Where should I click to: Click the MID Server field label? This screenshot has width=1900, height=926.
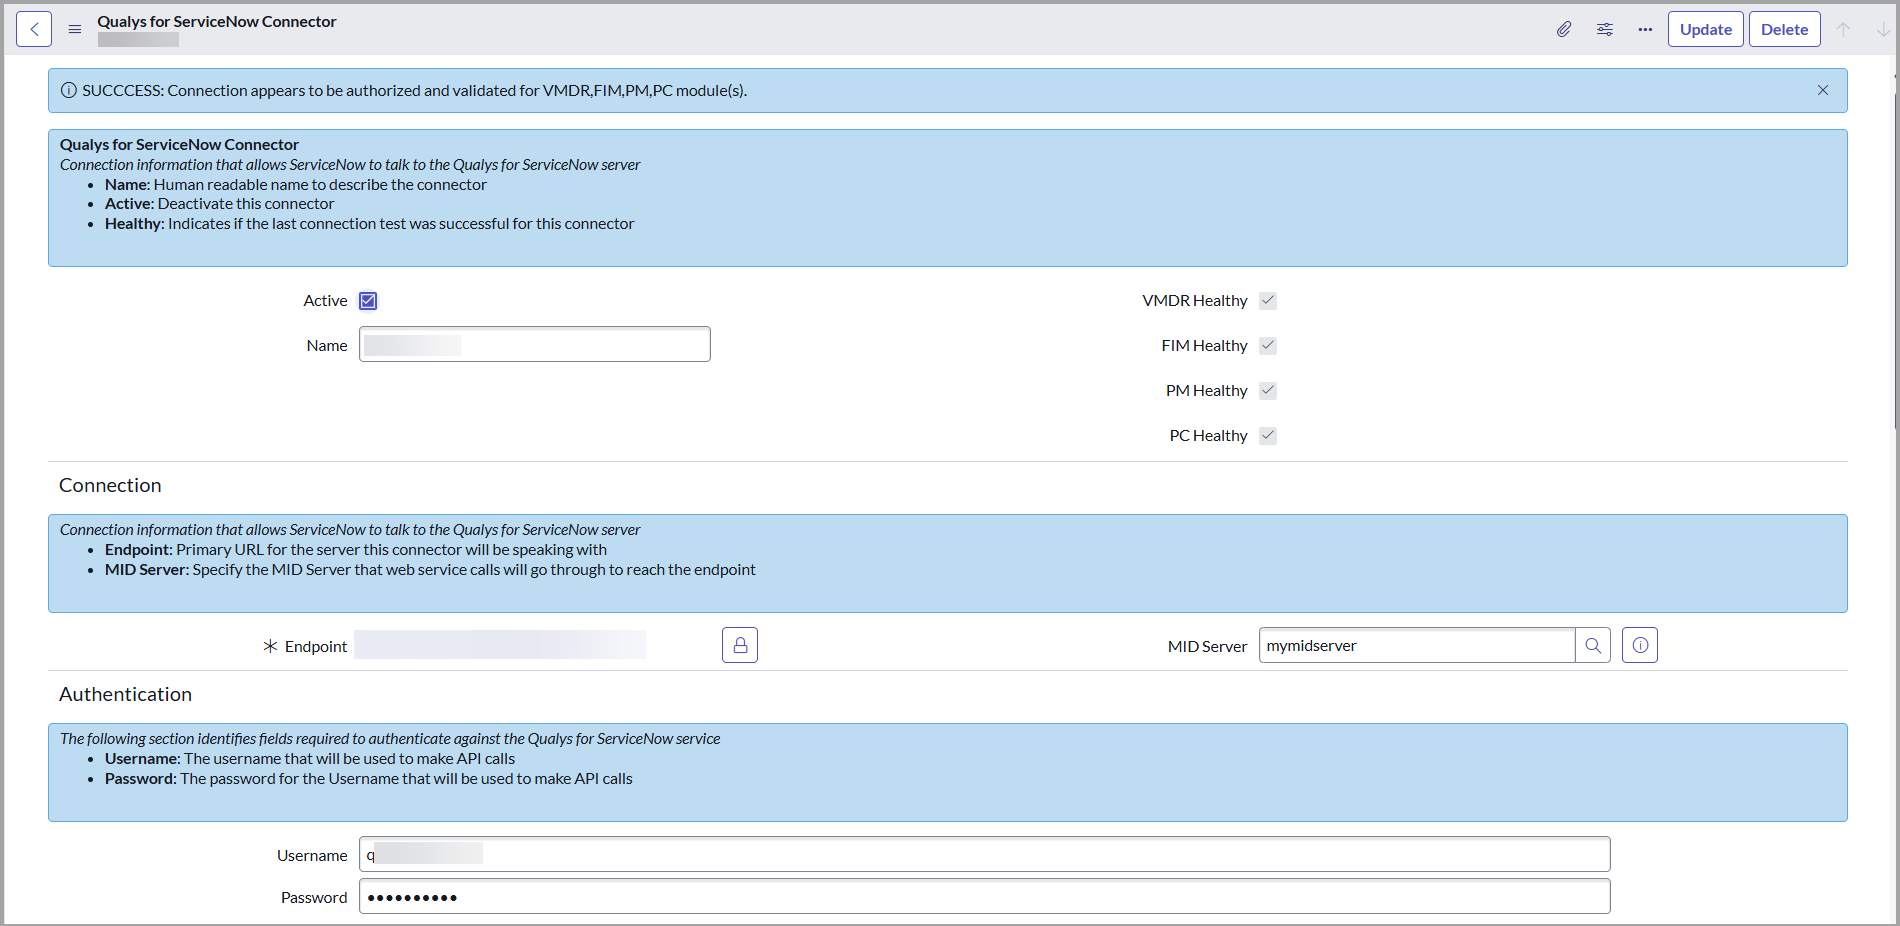(x=1207, y=646)
